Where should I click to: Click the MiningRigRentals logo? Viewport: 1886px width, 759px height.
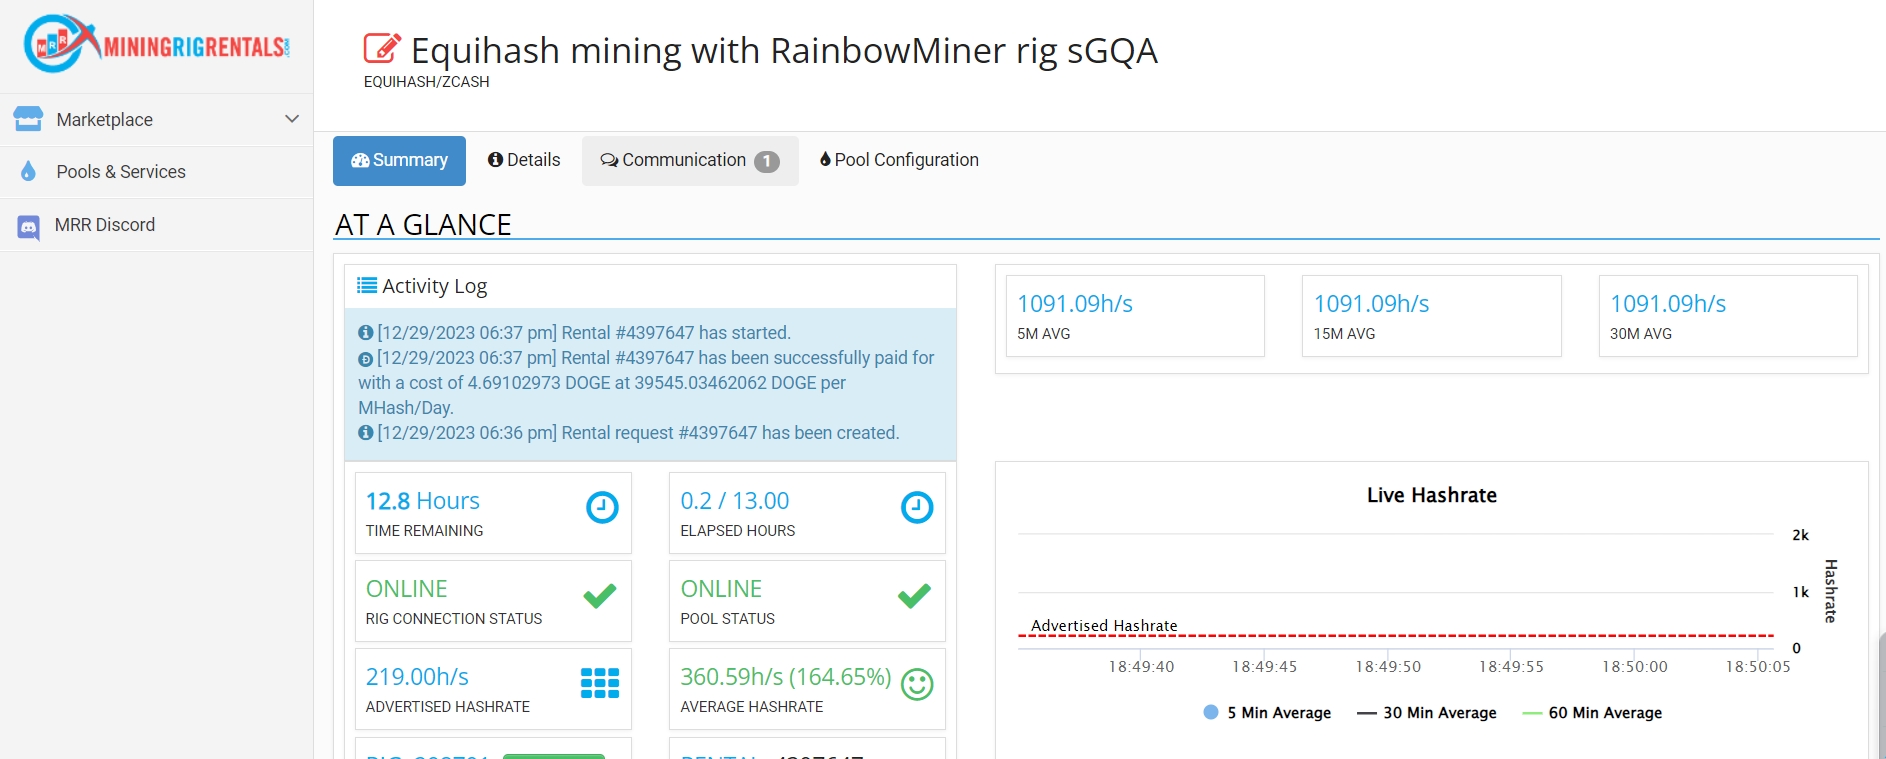click(x=157, y=44)
